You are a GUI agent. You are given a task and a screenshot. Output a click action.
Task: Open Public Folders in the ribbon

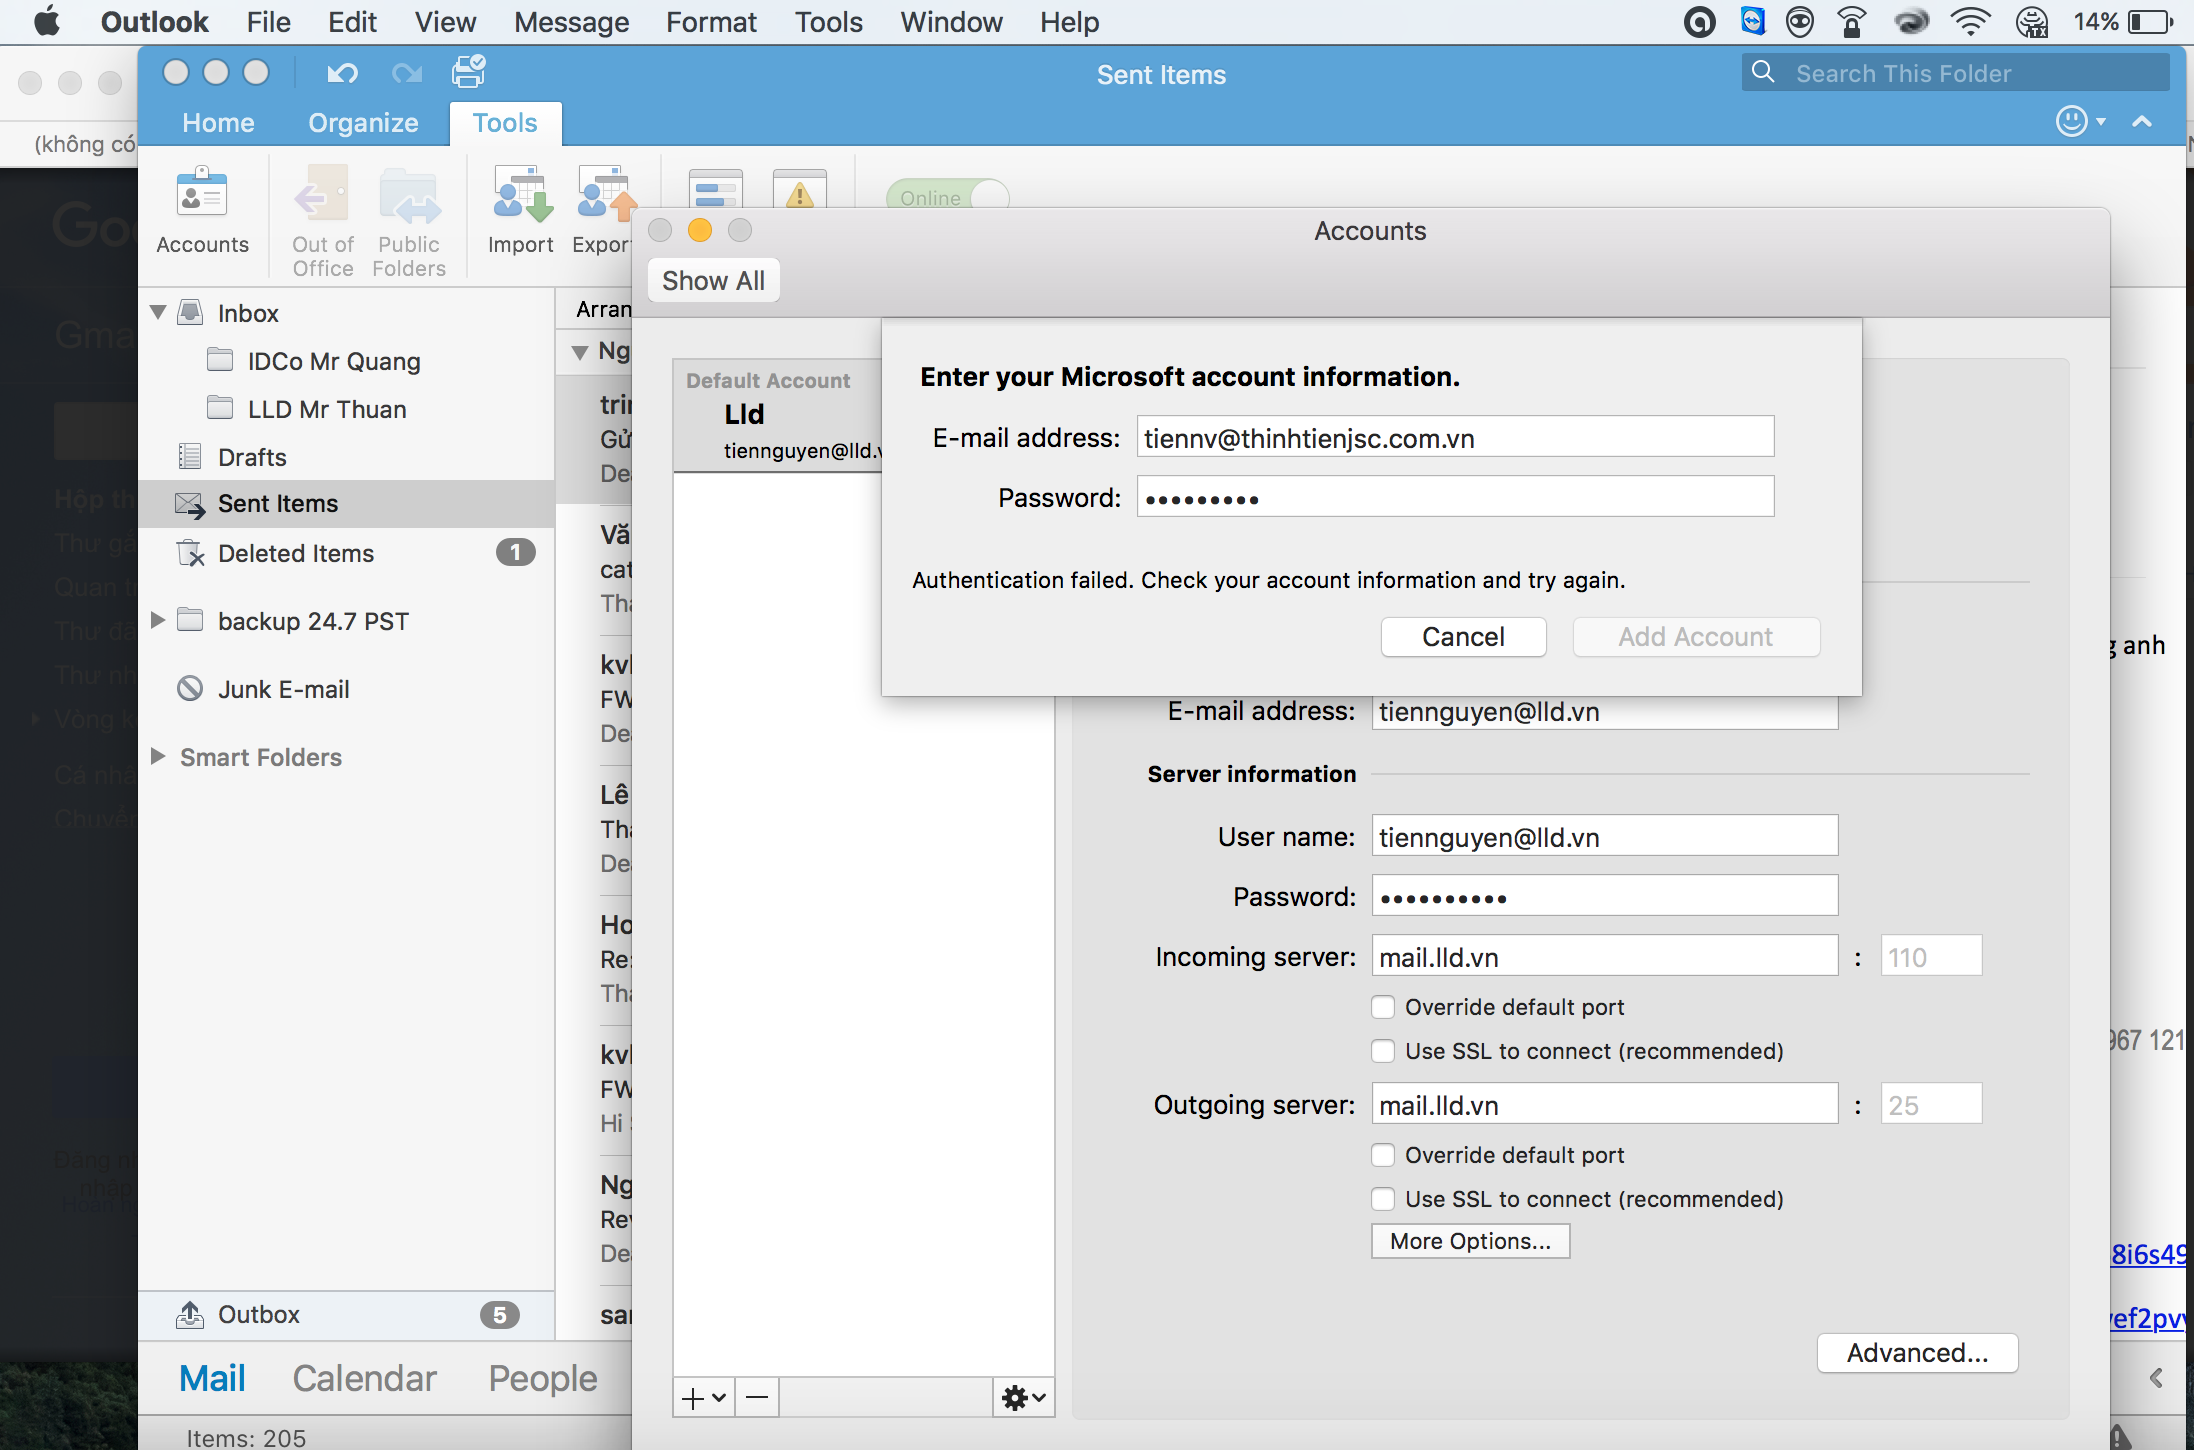tap(408, 222)
